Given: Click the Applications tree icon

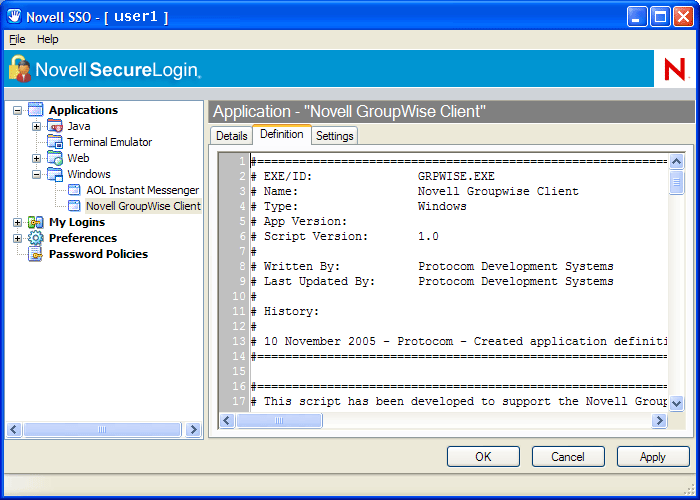Looking at the screenshot, I should click(x=35, y=110).
